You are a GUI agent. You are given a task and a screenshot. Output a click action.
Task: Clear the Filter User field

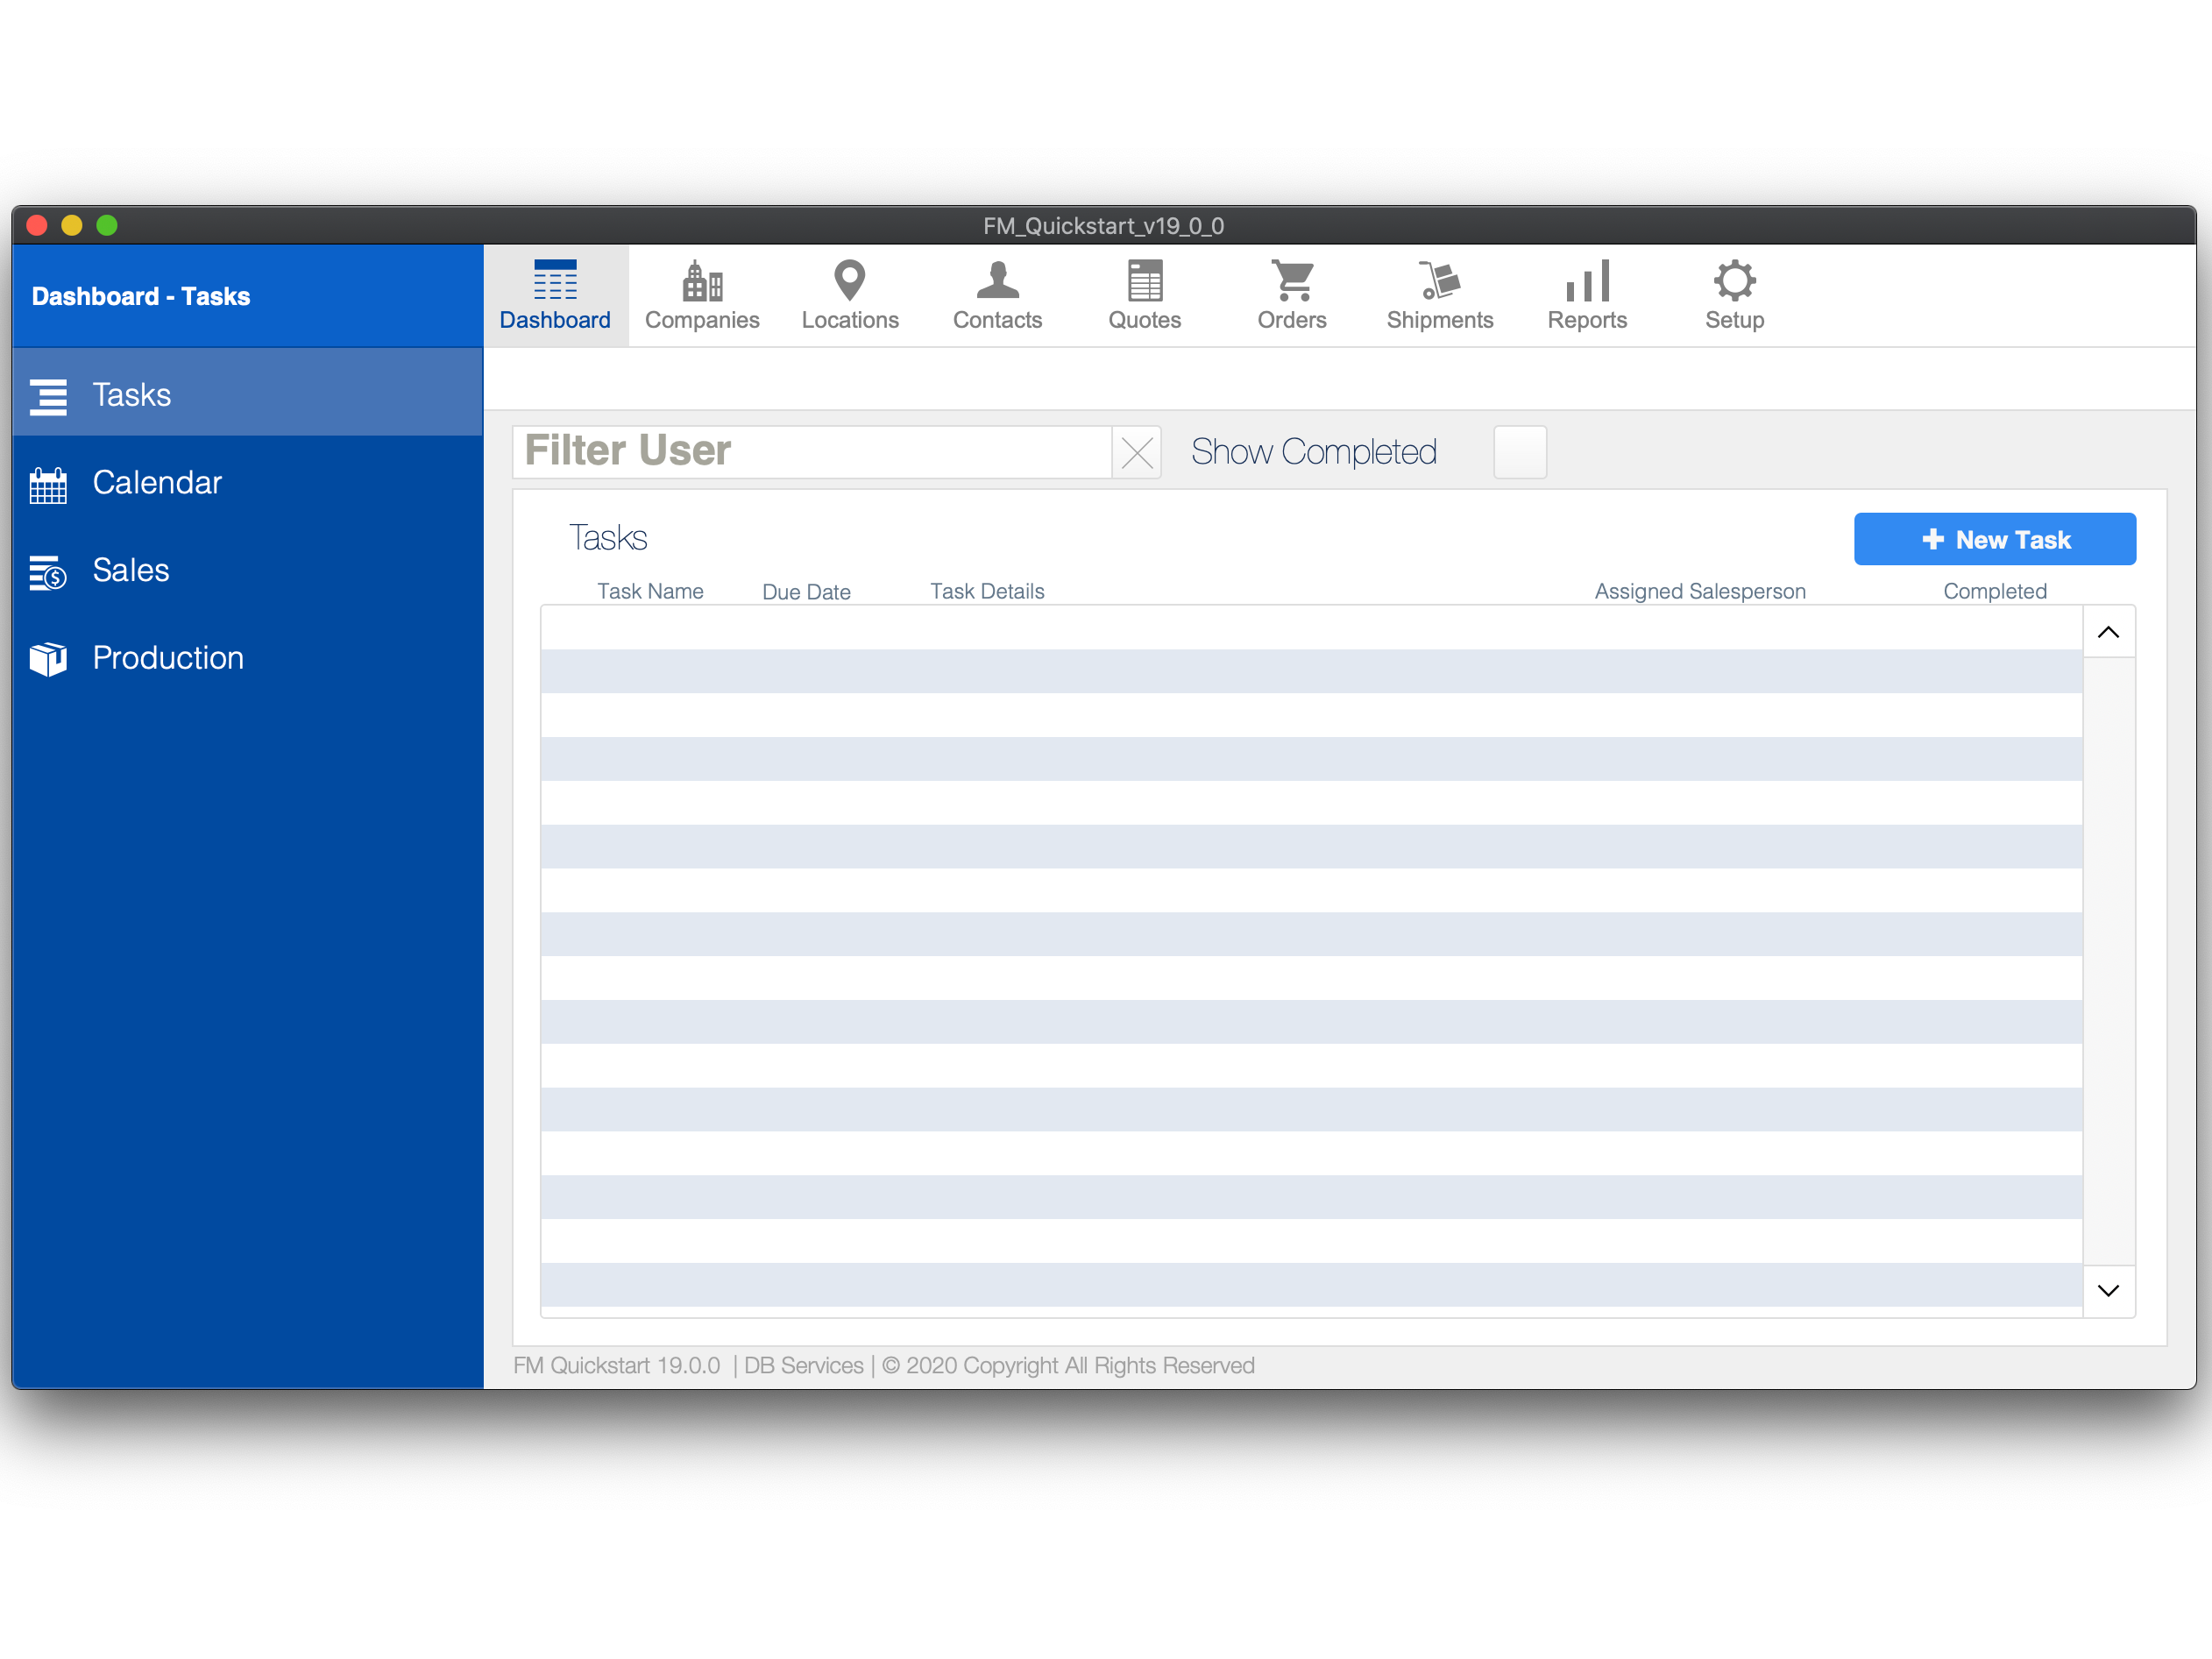[1137, 453]
